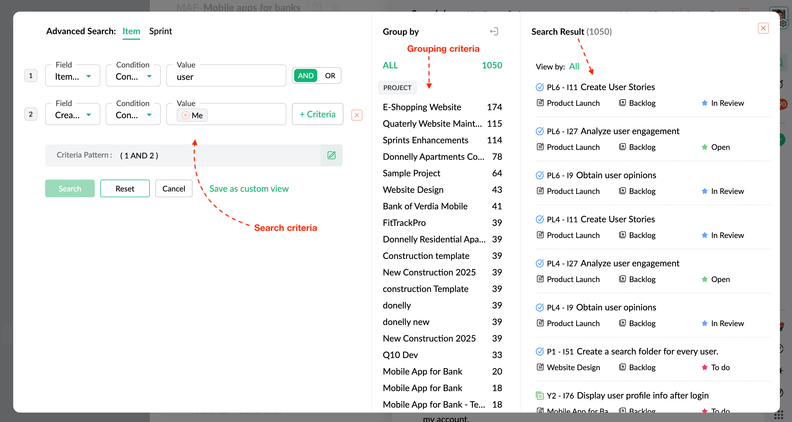Click task icon of PL4 - I11 Create User Stories
This screenshot has width=792, height=422.
coord(539,219)
